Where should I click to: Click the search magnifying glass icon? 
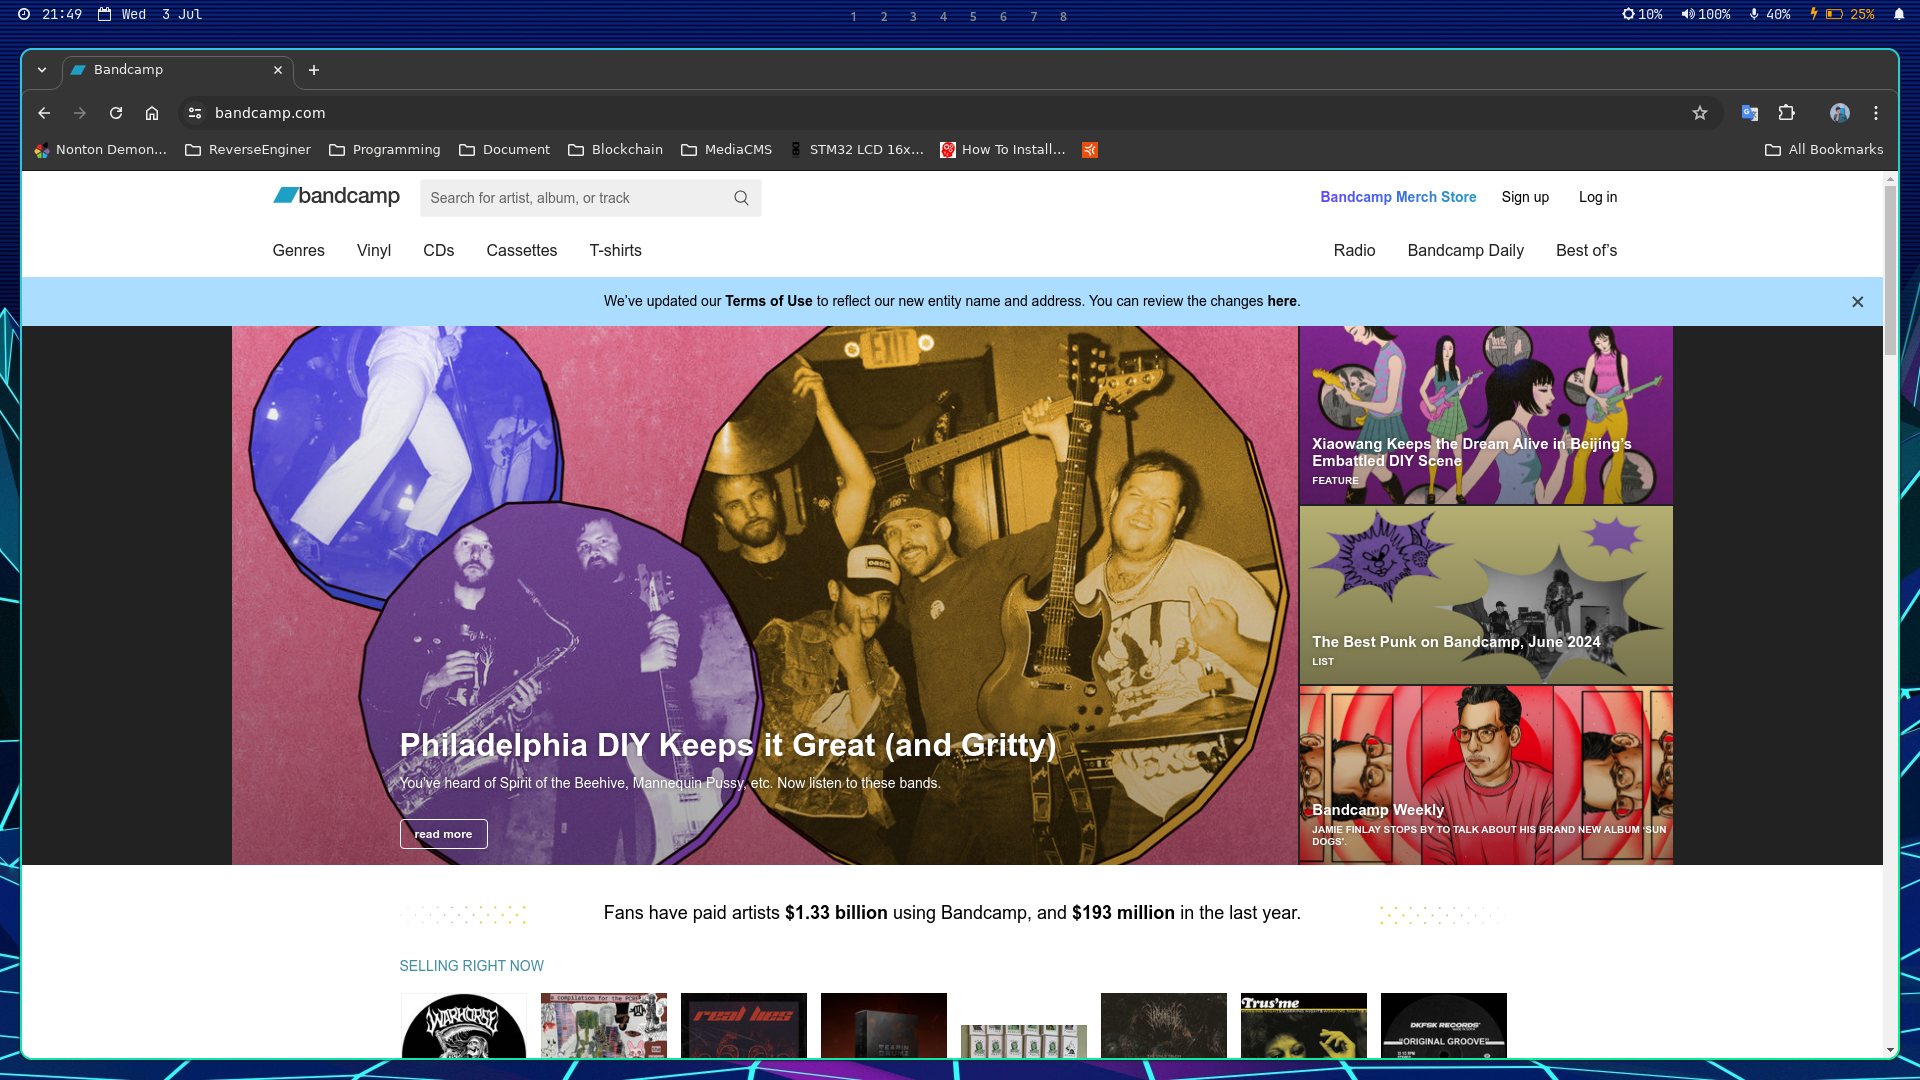pos(741,197)
